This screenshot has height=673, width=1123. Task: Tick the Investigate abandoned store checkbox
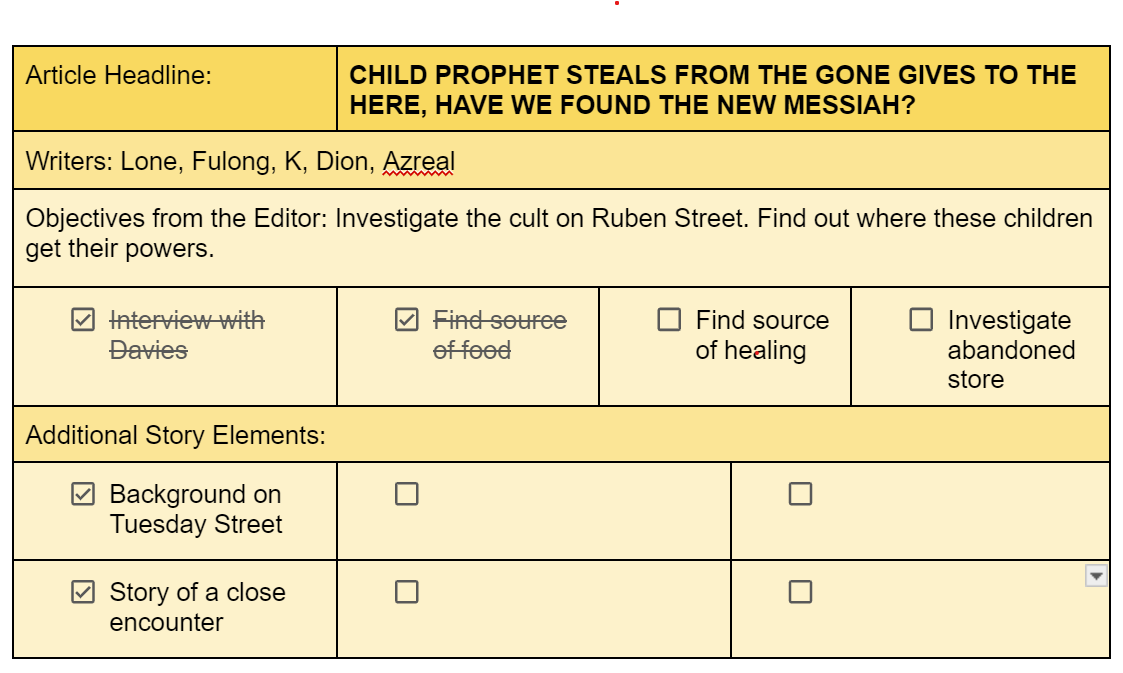pyautogui.click(x=921, y=319)
